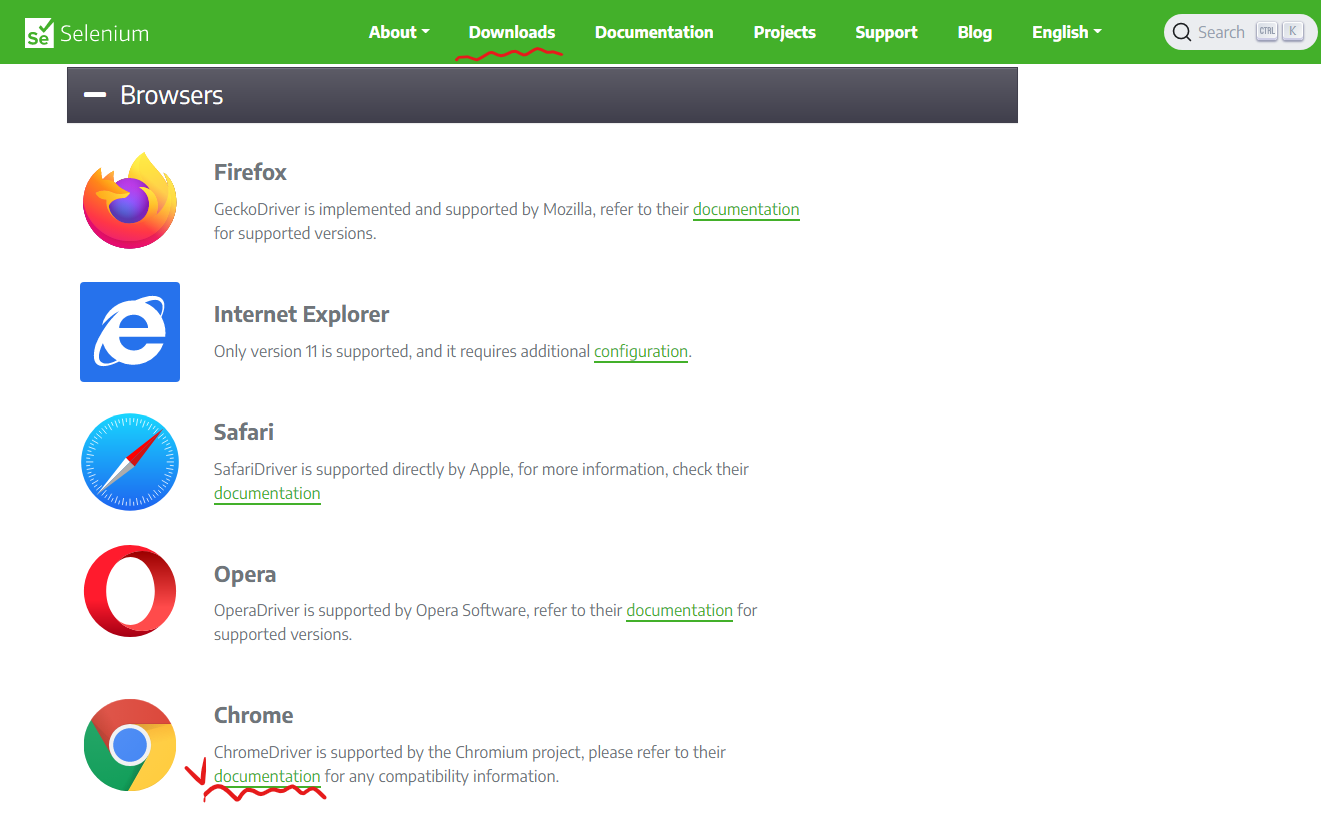1321x817 pixels.
Task: Open OperaDriver documentation link
Action: pyautogui.click(x=679, y=610)
